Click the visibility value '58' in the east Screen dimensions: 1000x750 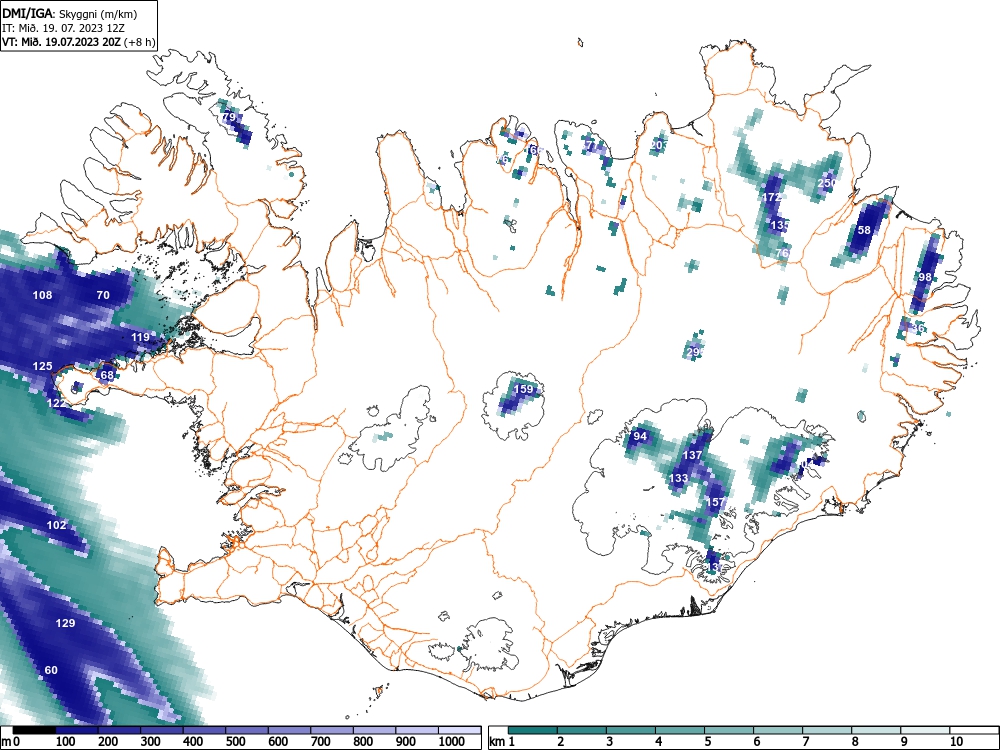coord(864,230)
